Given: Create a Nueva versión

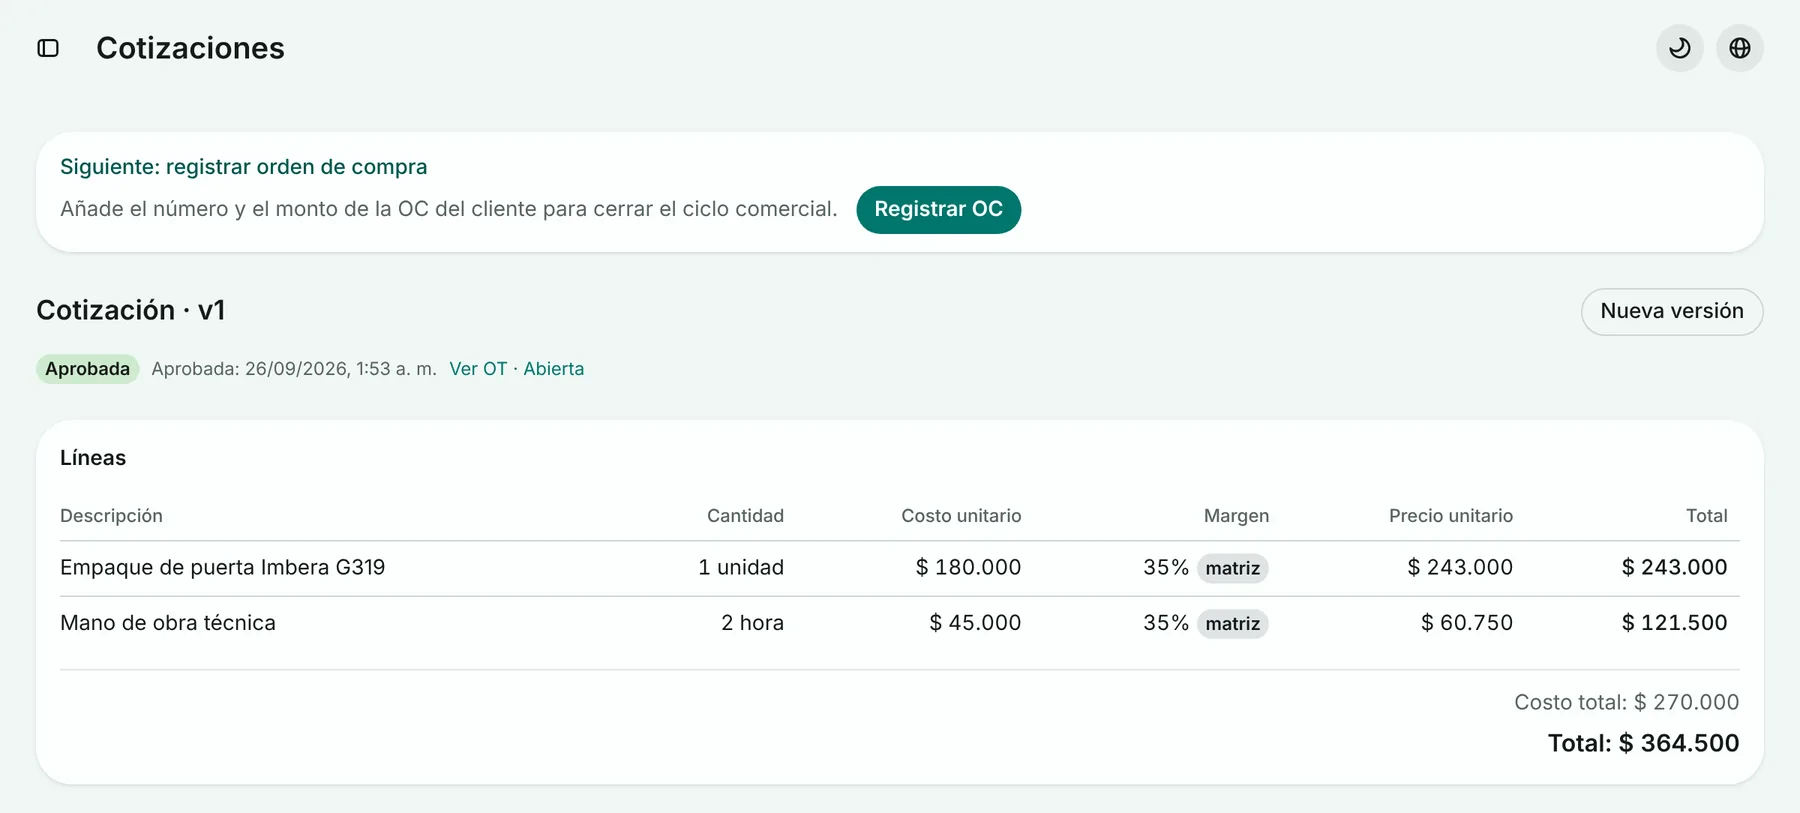Looking at the screenshot, I should coord(1672,311).
